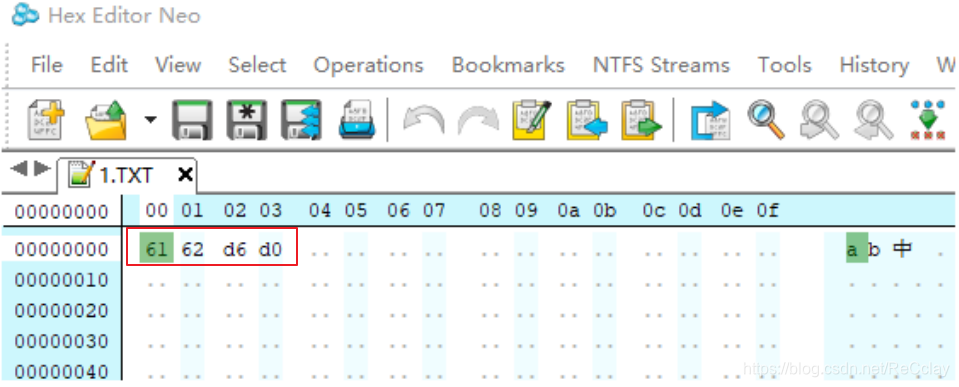Screen dimensions: 959x387
Task: Click the clipboard icon with green arrow
Action: click(x=642, y=120)
